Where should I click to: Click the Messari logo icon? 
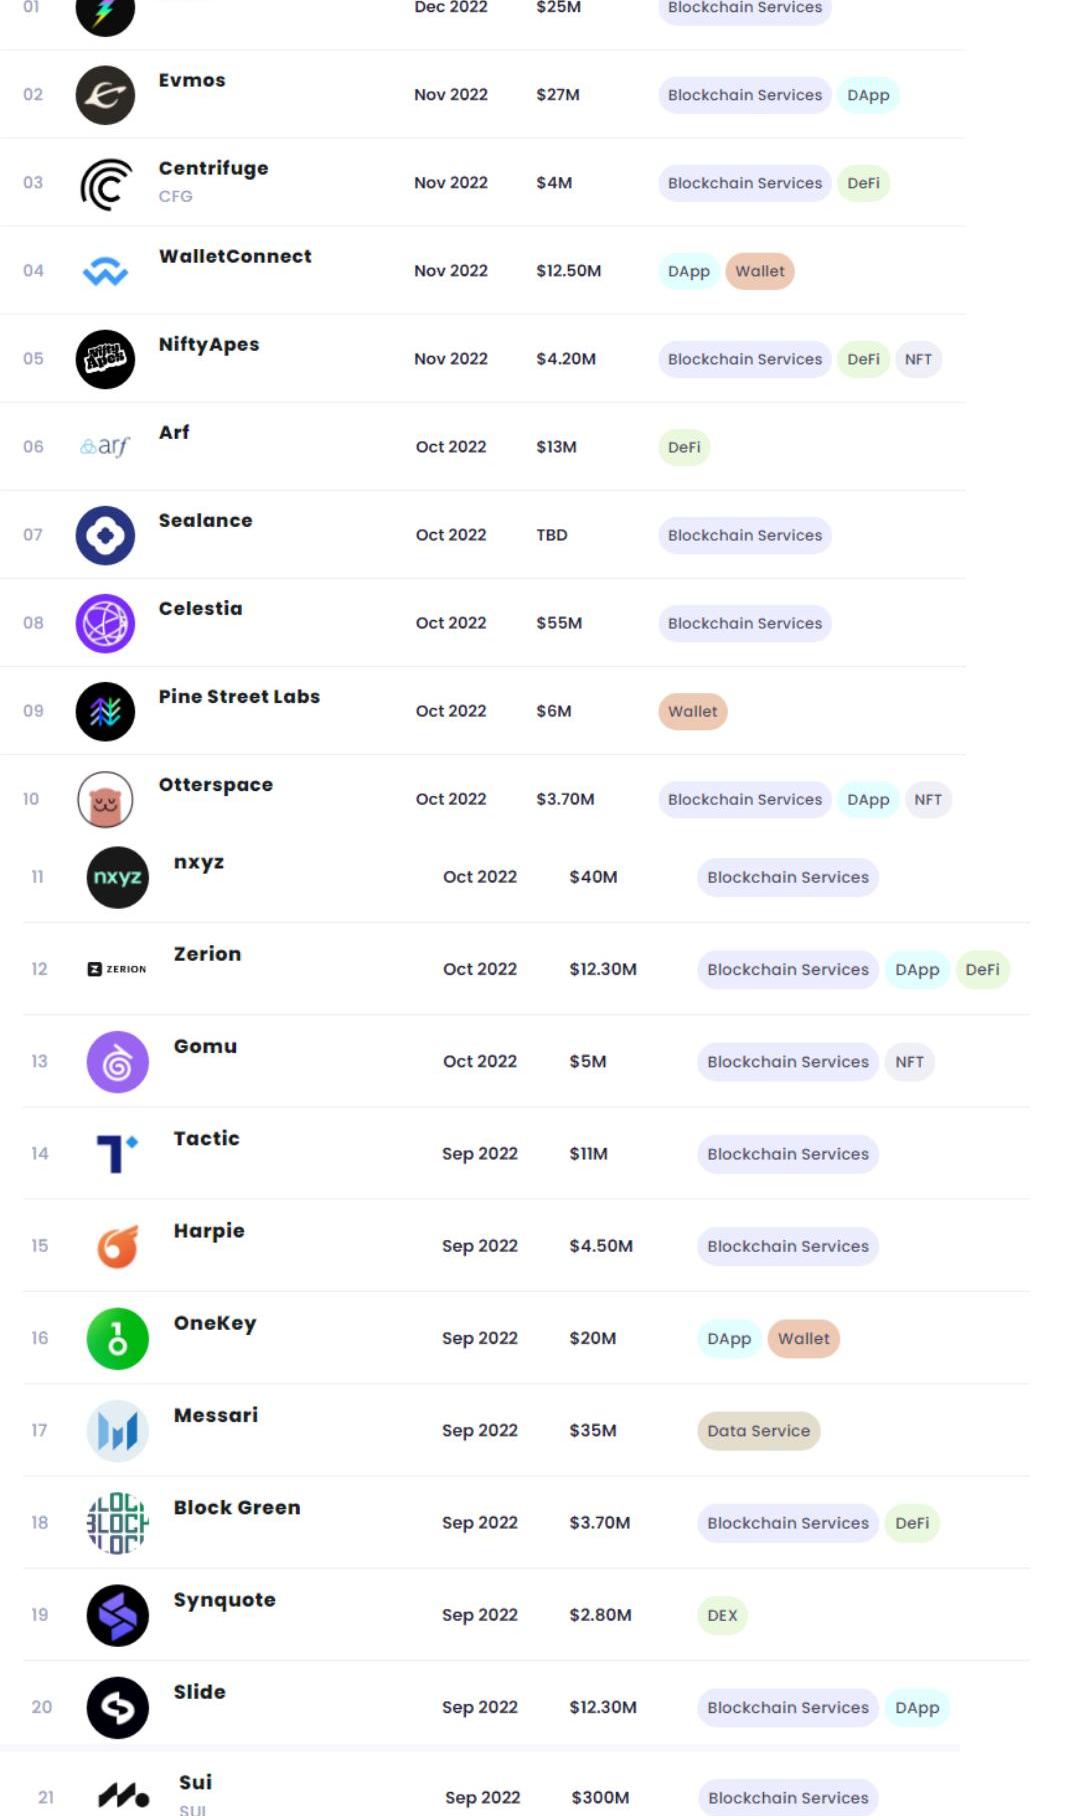tap(118, 1431)
